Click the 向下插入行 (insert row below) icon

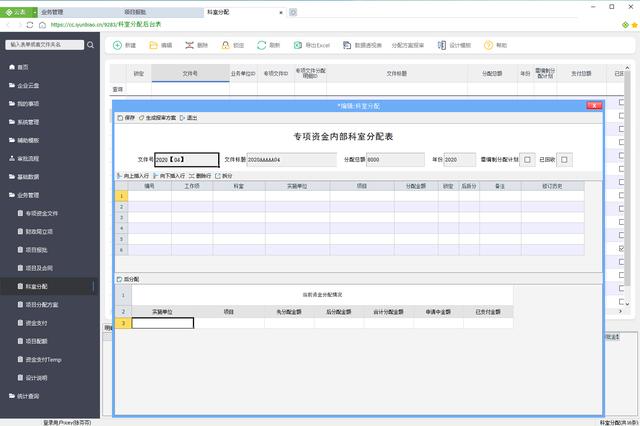tap(156, 176)
